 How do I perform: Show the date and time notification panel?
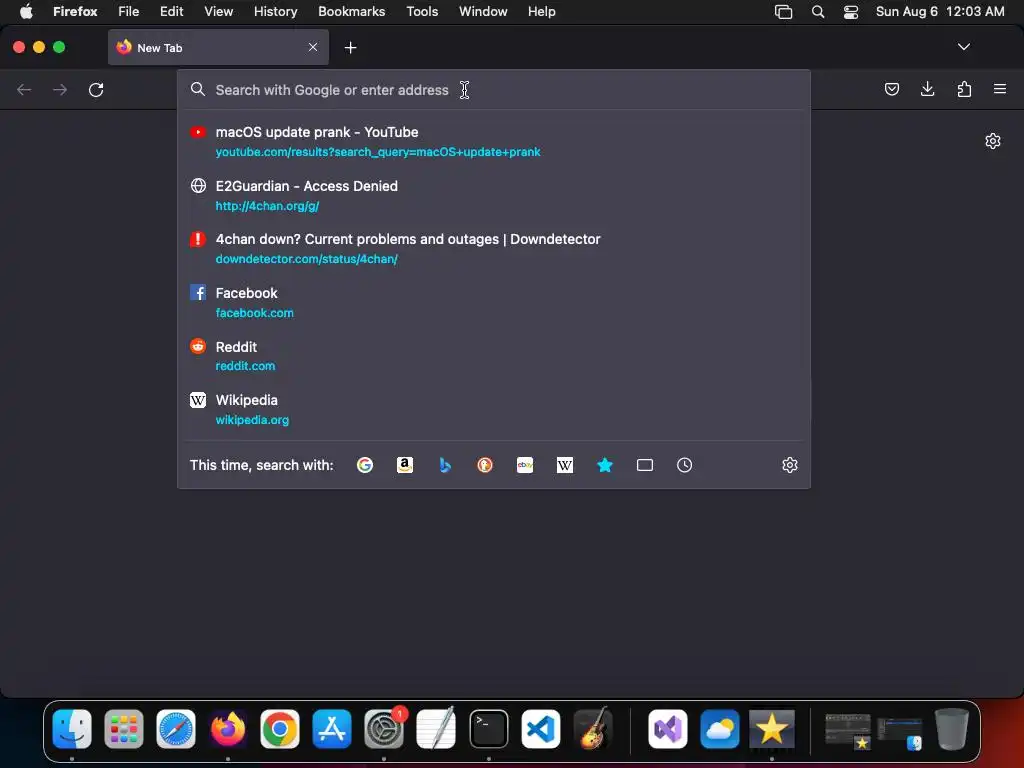(940, 11)
